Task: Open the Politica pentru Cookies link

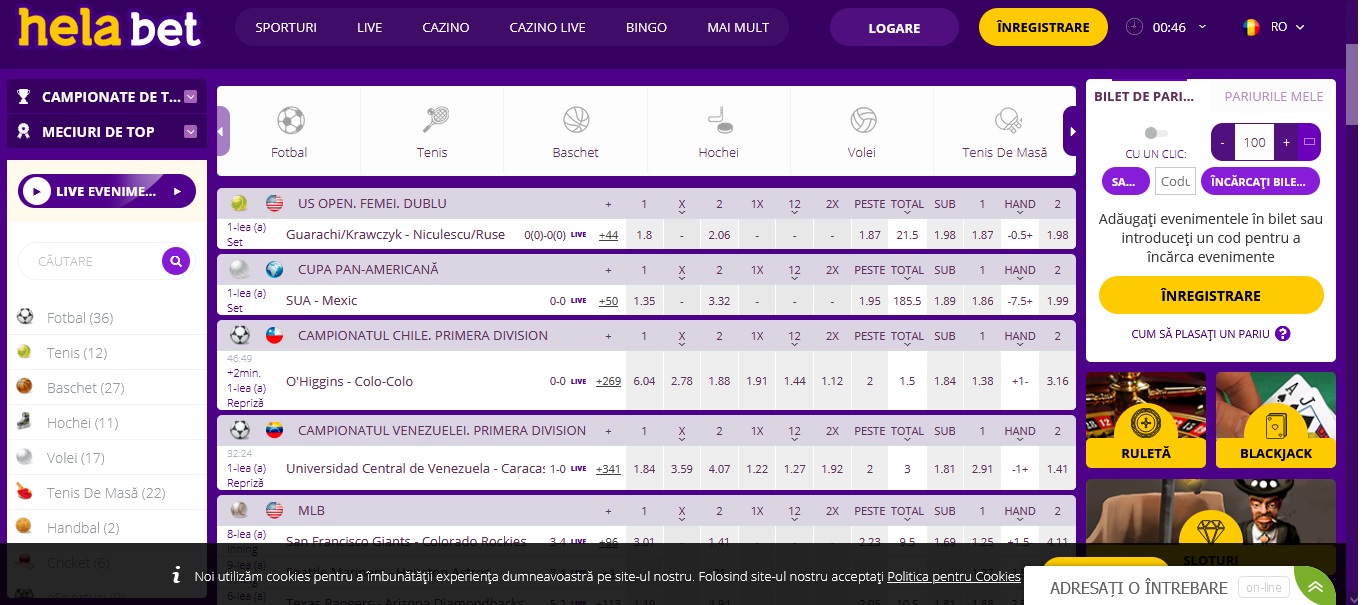Action: coord(954,577)
